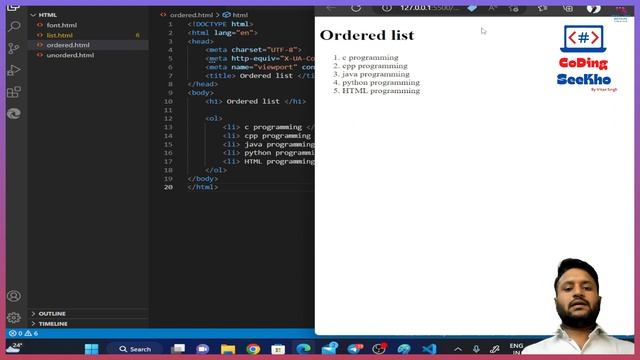This screenshot has width=640, height=360.
Task: Click the browser Back arrow
Action: pos(331,8)
